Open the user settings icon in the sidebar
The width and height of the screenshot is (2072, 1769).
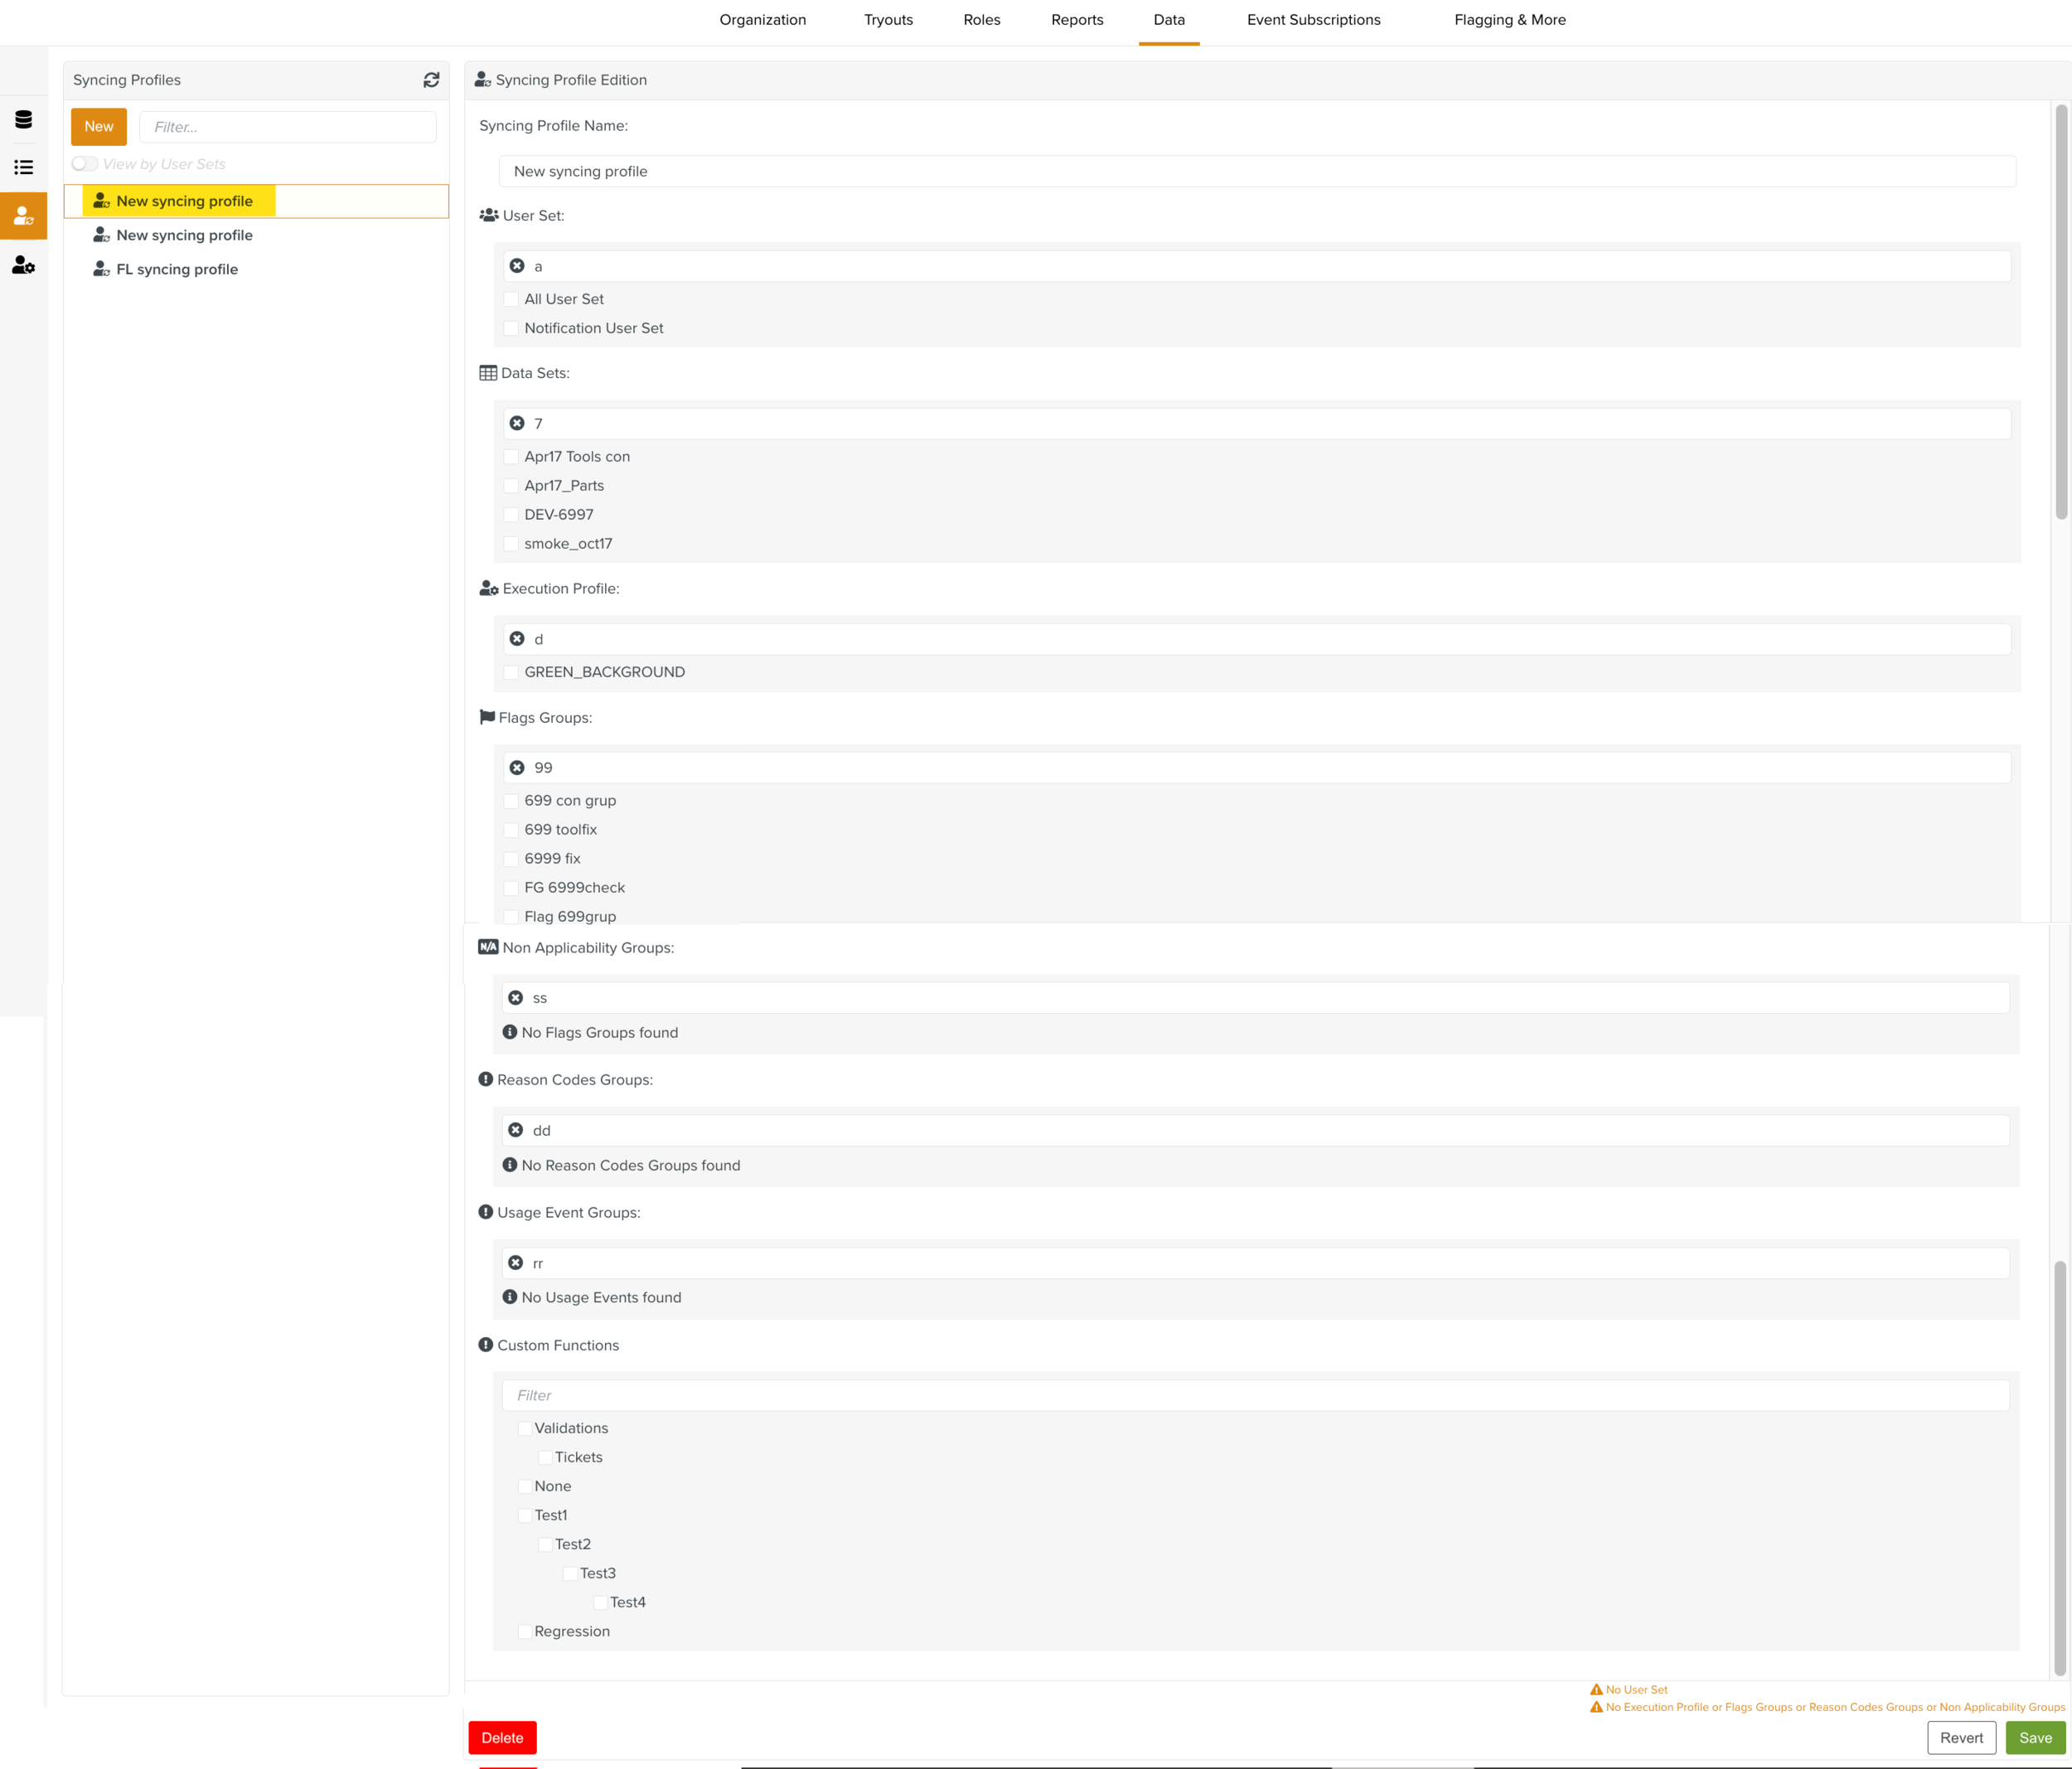click(23, 265)
